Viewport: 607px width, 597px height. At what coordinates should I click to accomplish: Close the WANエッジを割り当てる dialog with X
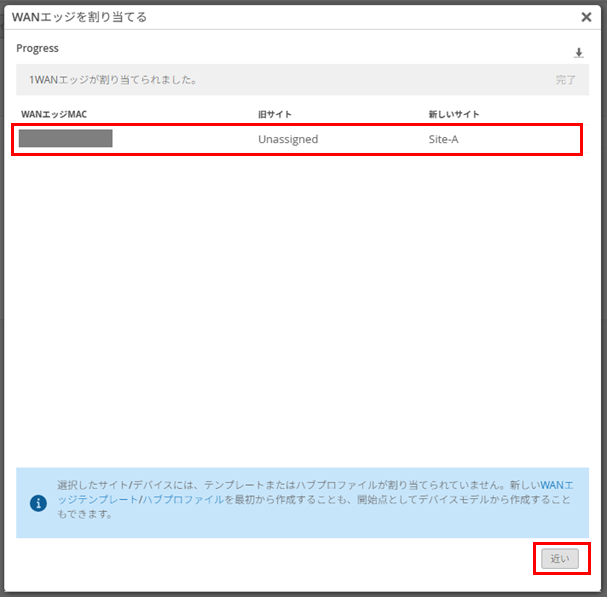586,17
